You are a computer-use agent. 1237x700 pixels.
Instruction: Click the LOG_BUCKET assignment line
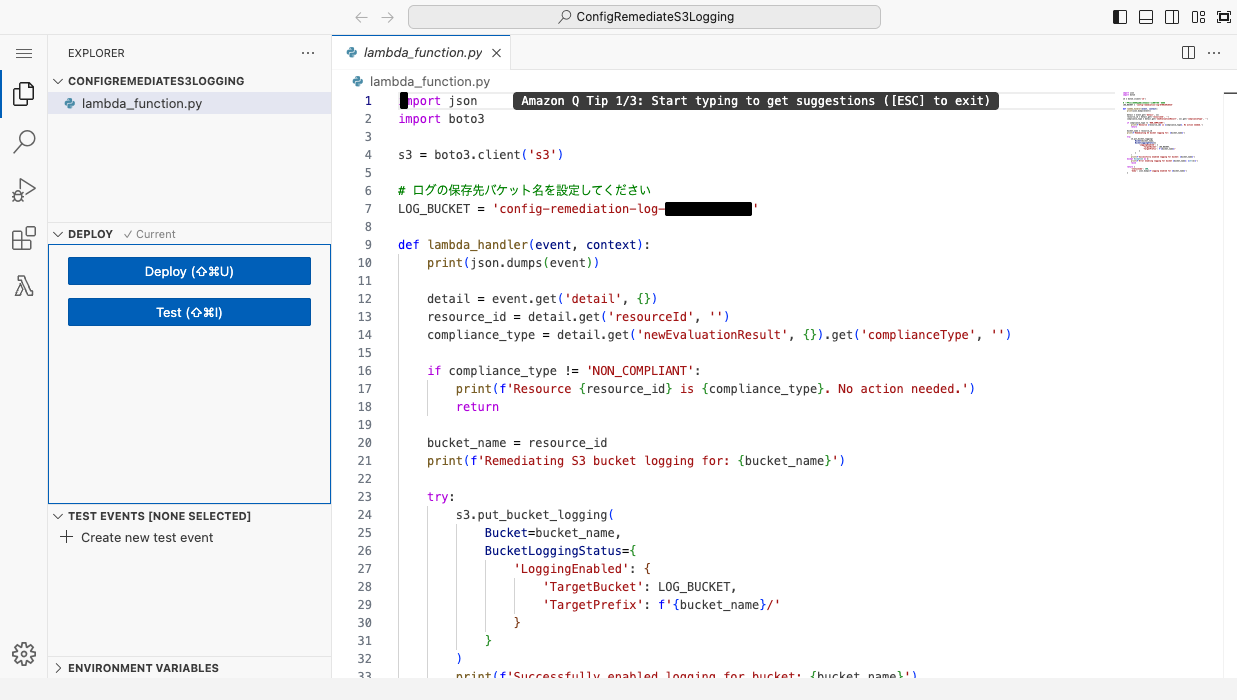tap(578, 209)
